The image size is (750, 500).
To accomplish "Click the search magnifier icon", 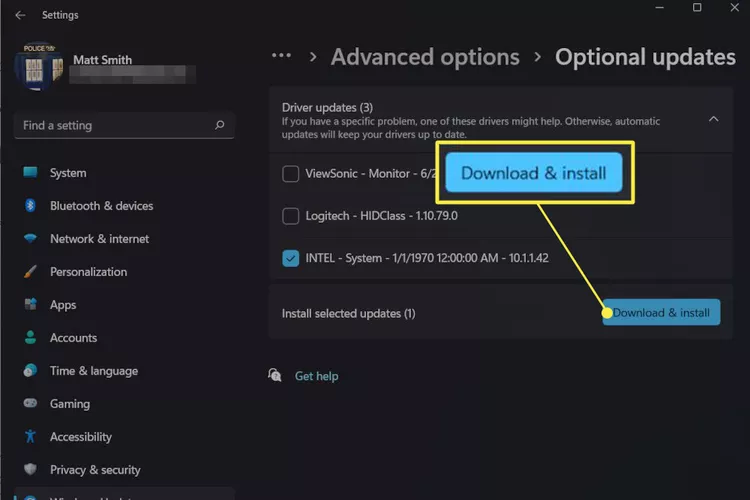I will click(x=220, y=125).
